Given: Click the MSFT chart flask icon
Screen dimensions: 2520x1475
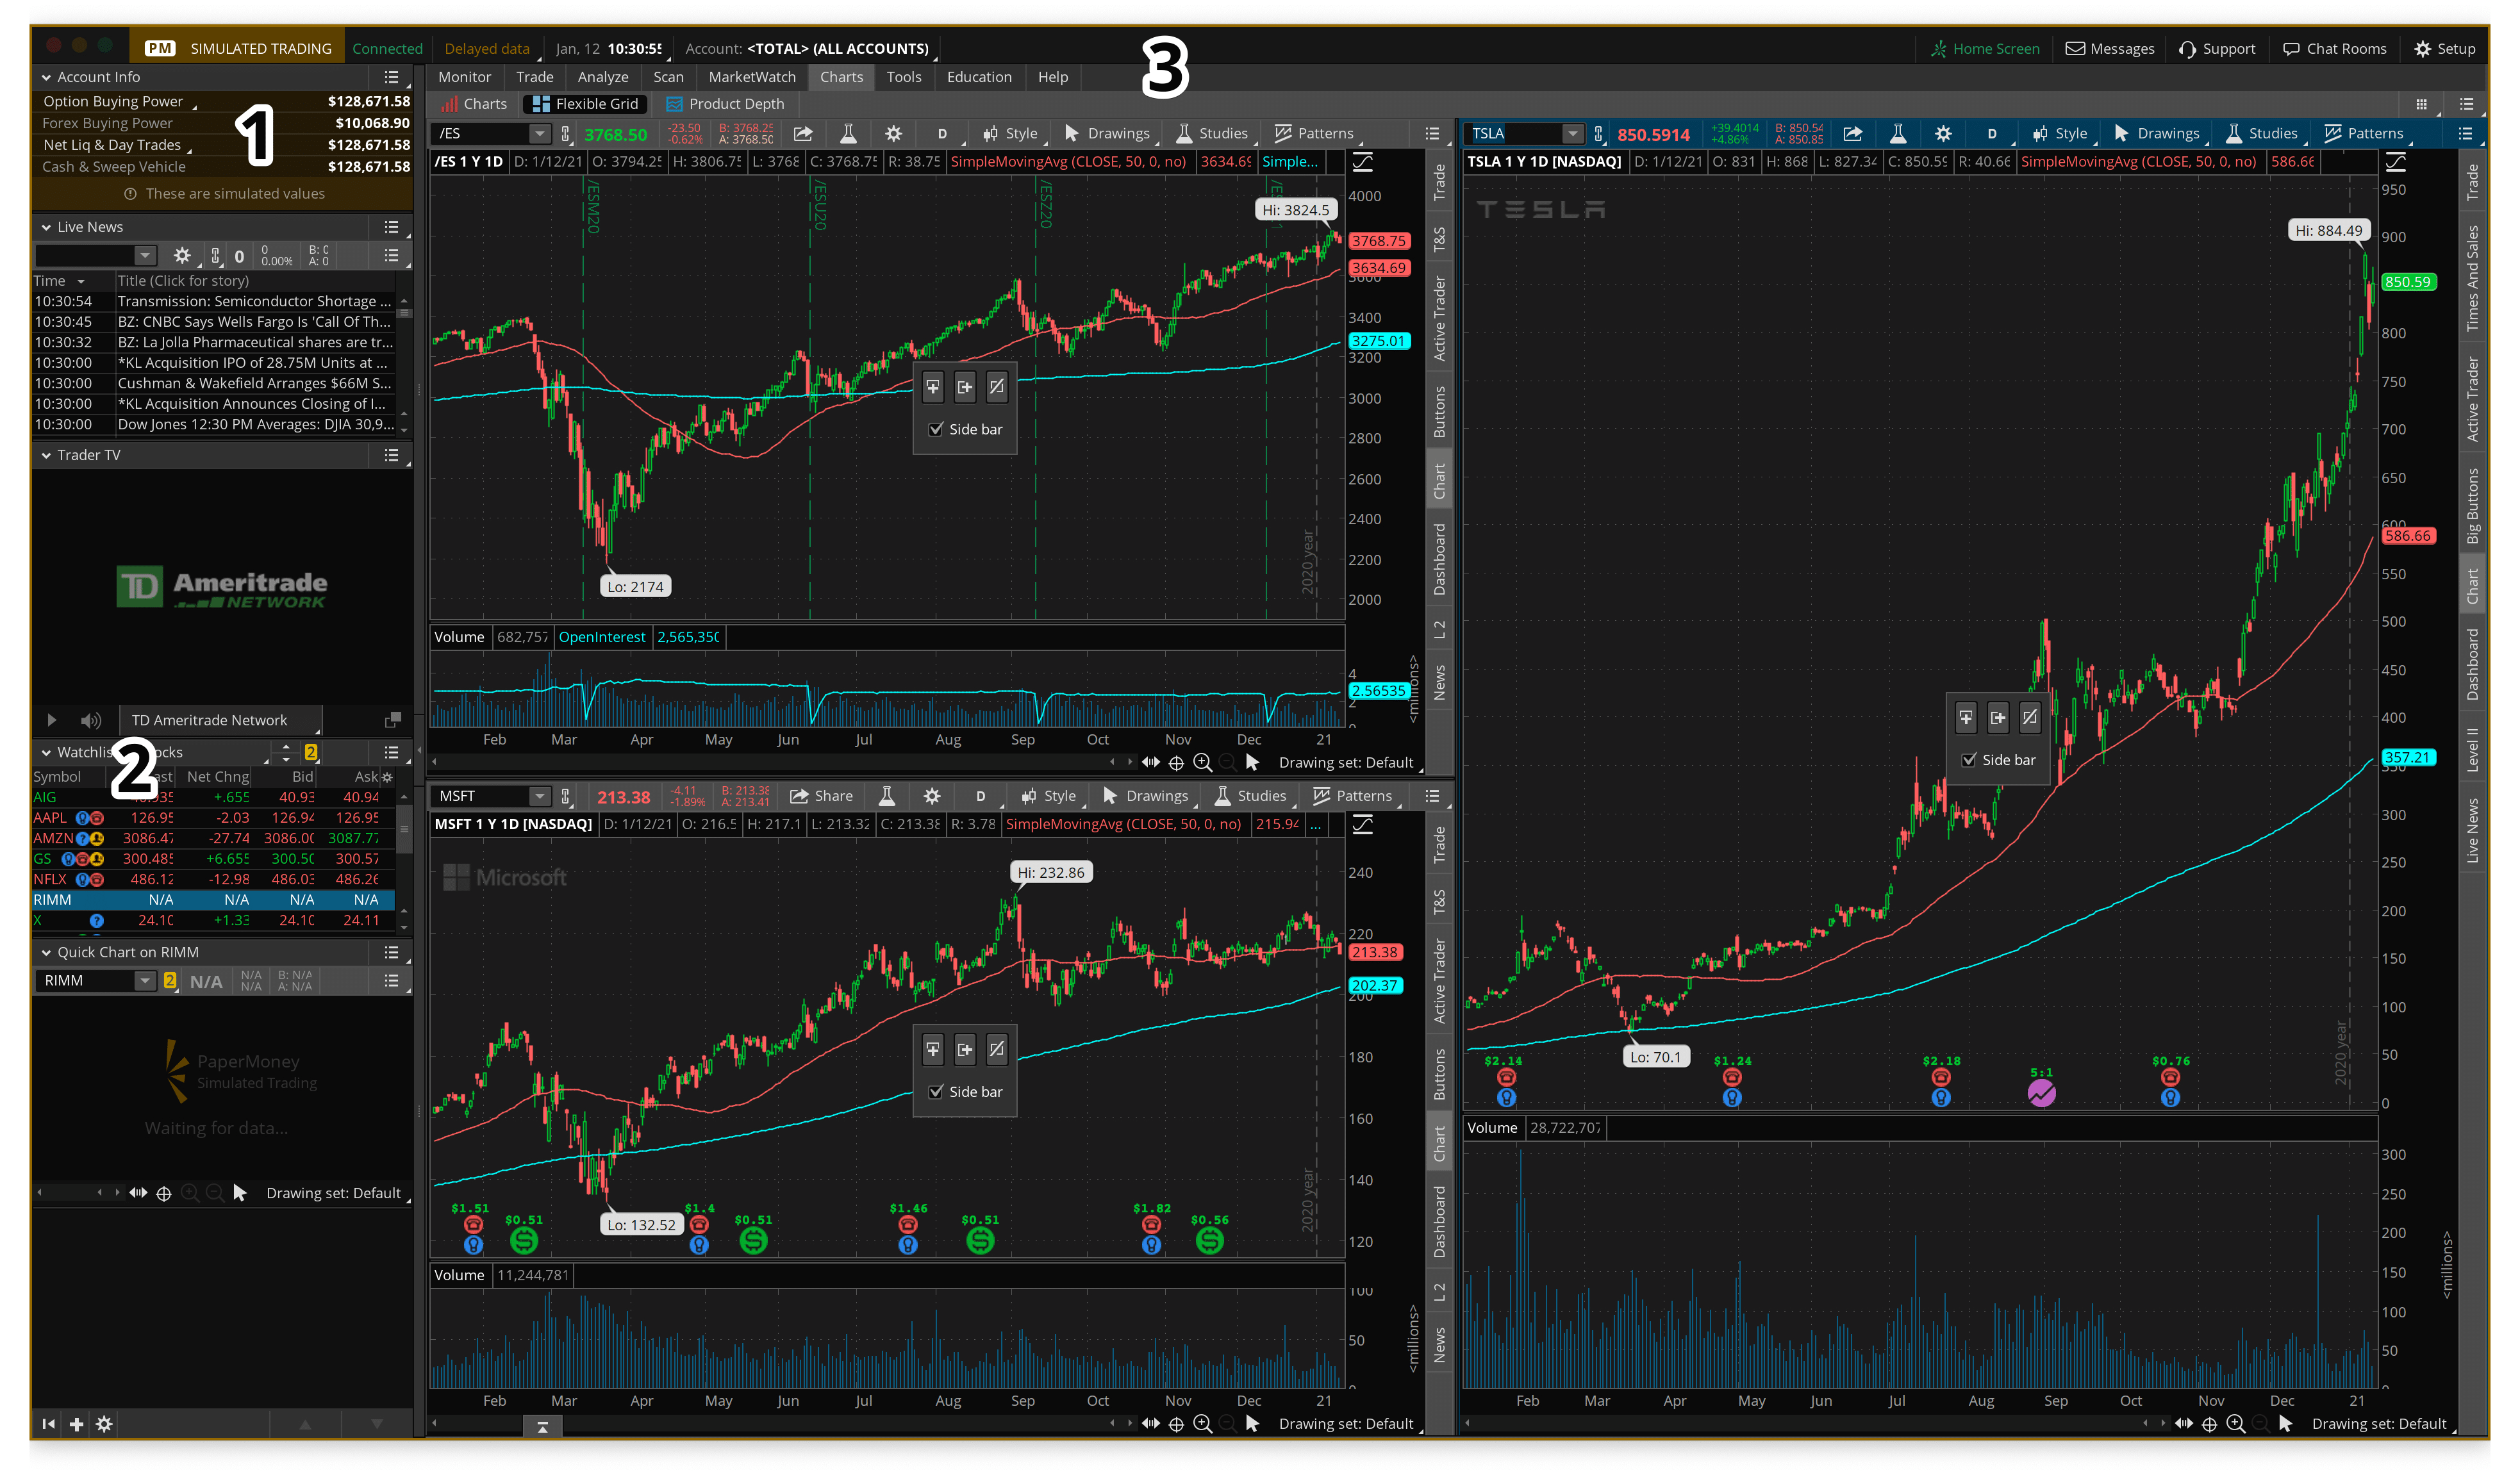Looking at the screenshot, I should pos(886,796).
